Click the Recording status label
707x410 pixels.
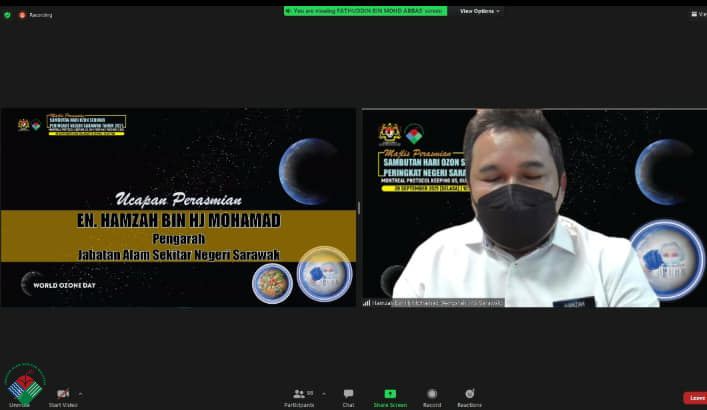click(x=41, y=15)
